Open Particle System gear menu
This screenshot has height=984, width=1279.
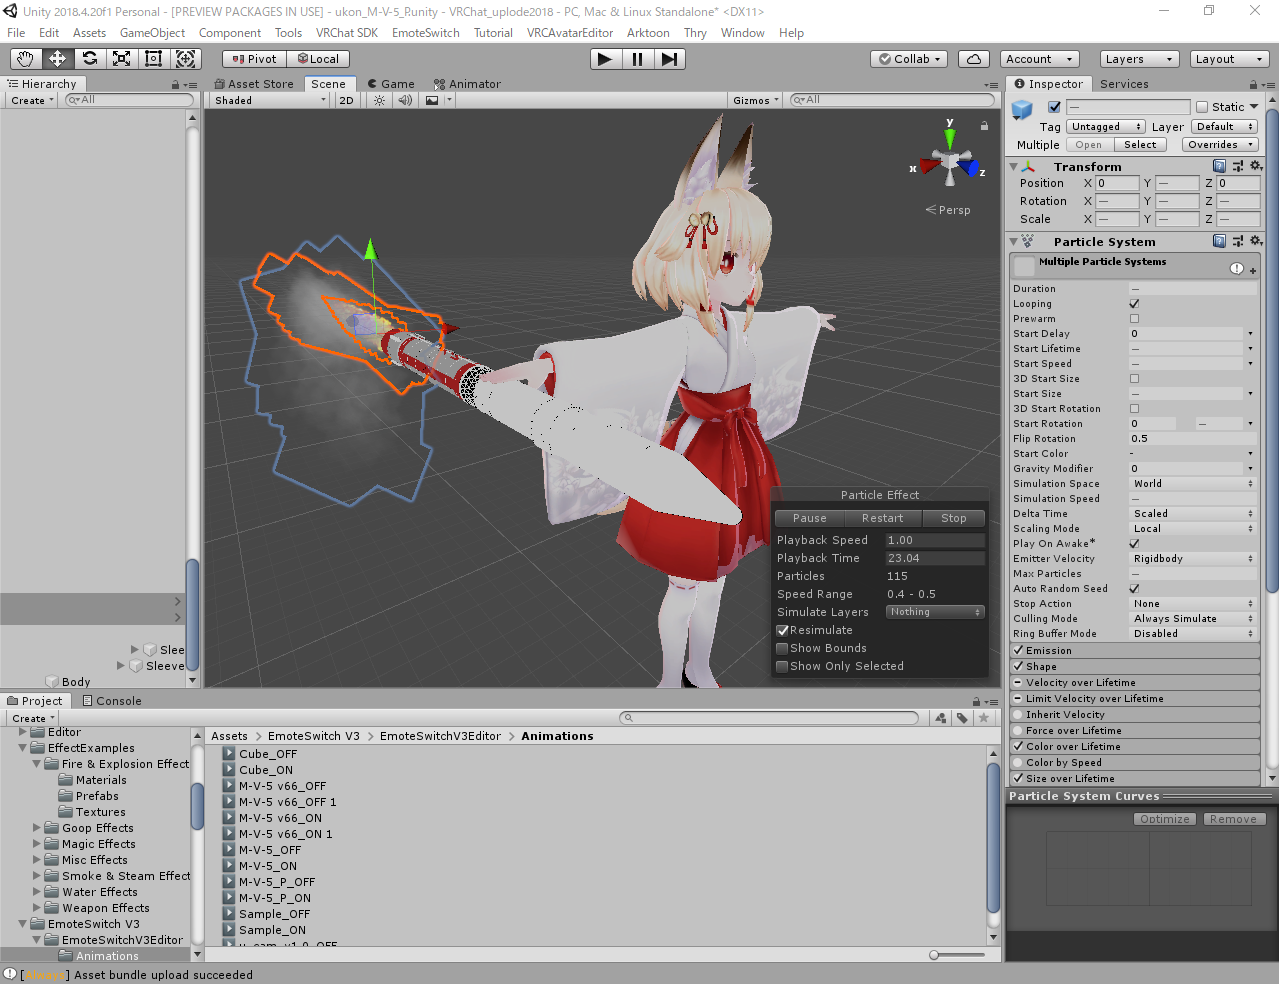(1256, 241)
